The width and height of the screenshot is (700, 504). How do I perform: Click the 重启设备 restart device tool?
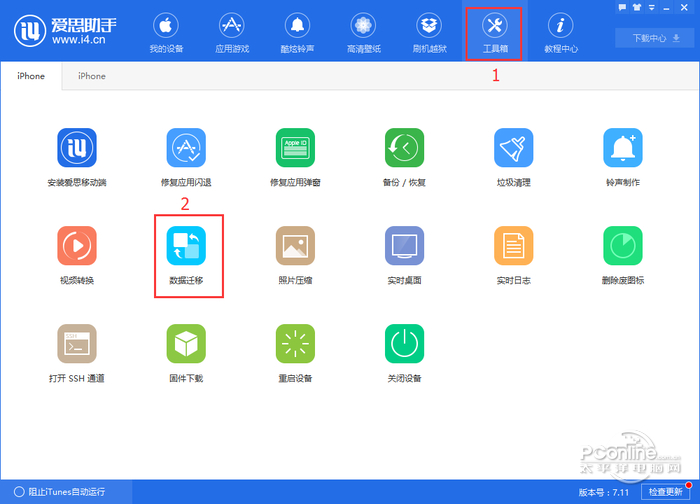(x=295, y=354)
